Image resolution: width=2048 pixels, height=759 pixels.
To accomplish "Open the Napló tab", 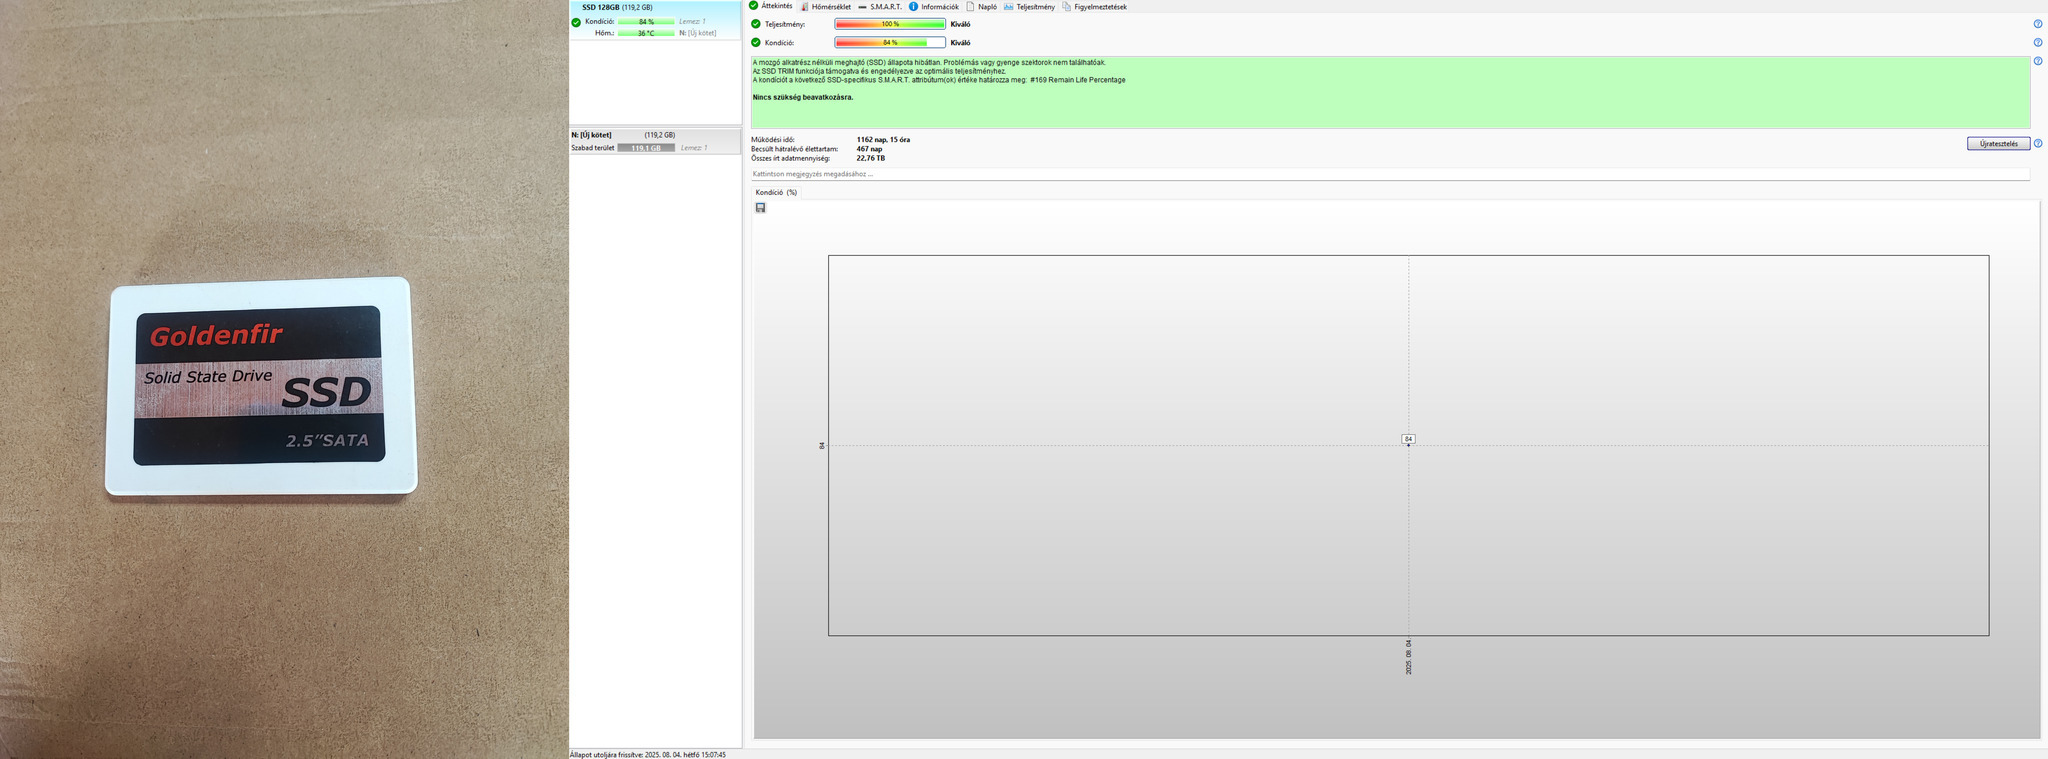I will coord(981,7).
